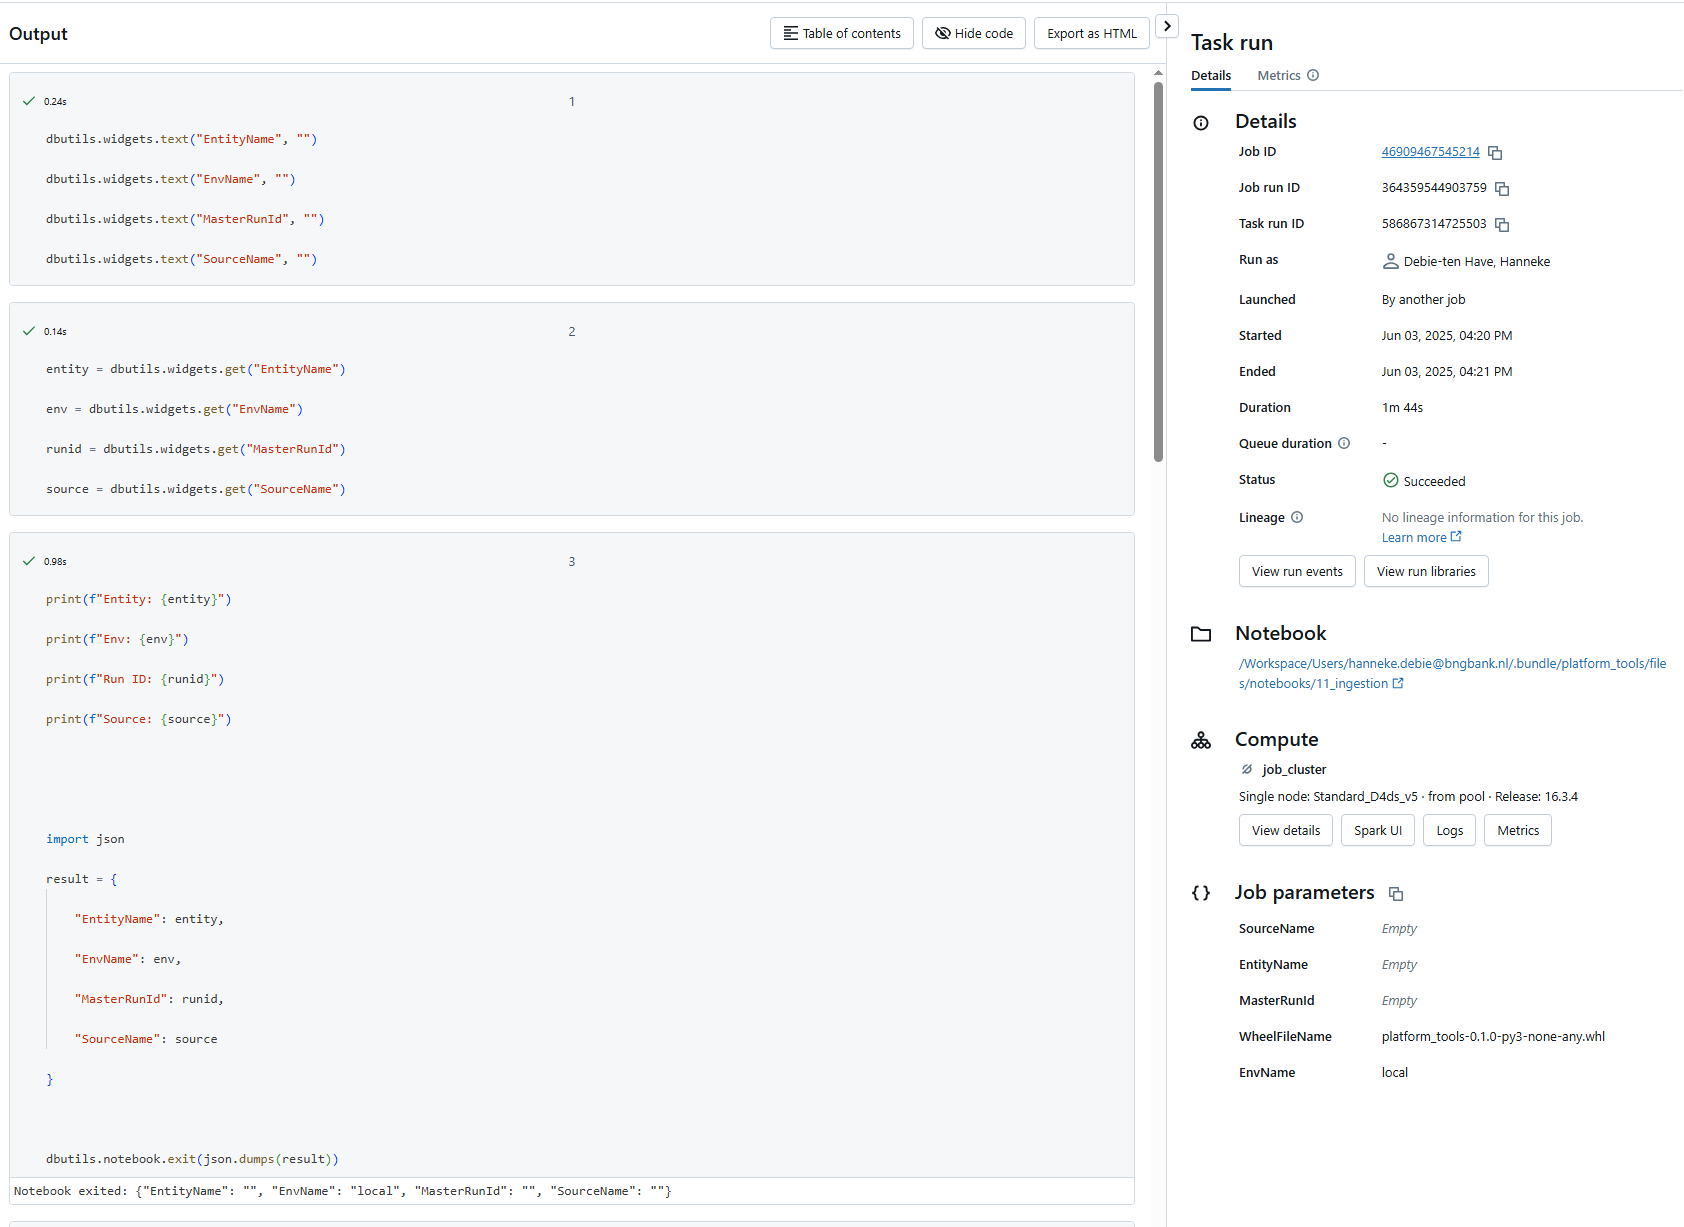Click the Job parameters braces icon
The image size is (1684, 1227).
(1201, 893)
